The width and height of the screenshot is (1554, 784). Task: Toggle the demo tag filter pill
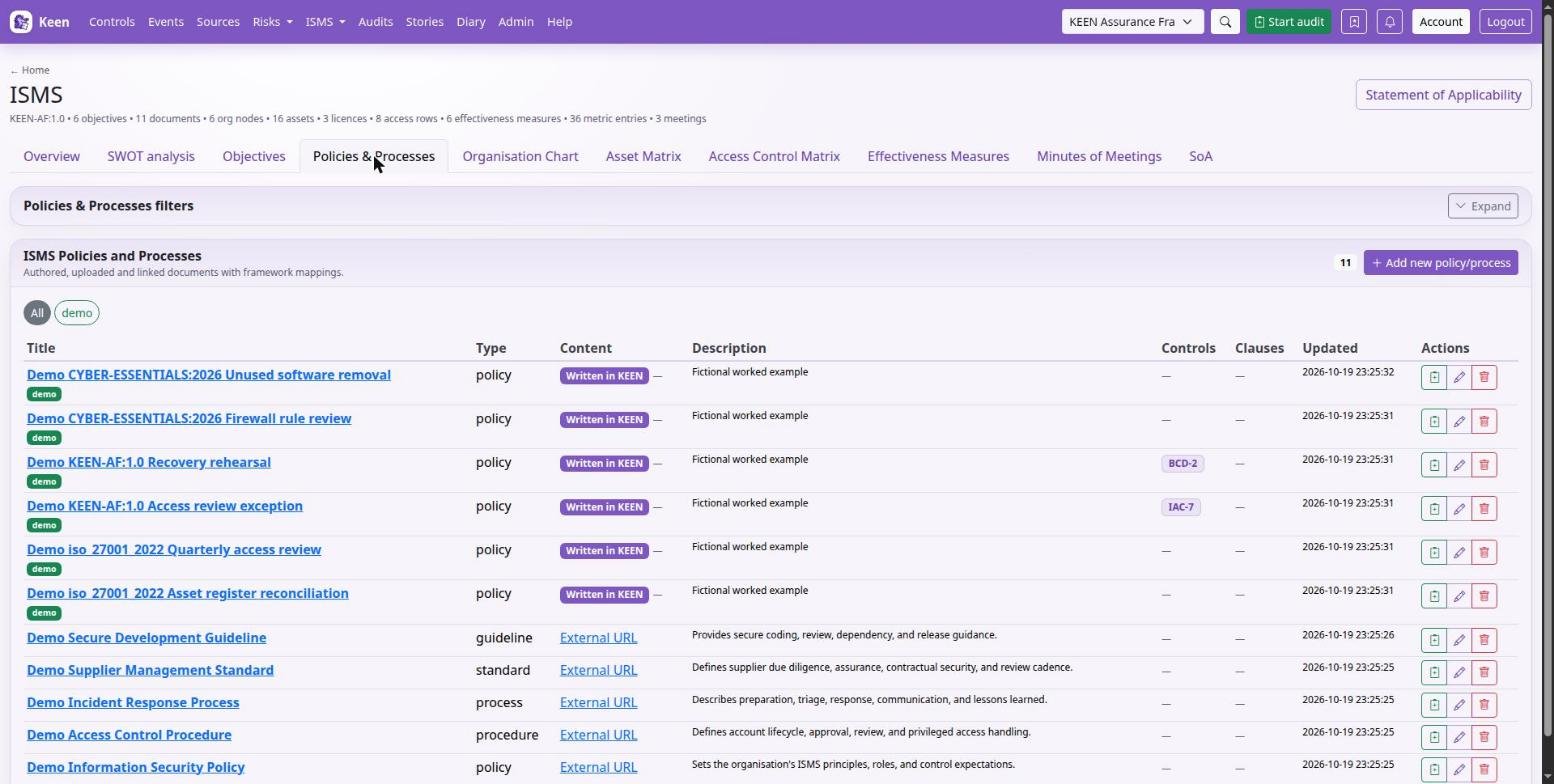[x=77, y=313]
